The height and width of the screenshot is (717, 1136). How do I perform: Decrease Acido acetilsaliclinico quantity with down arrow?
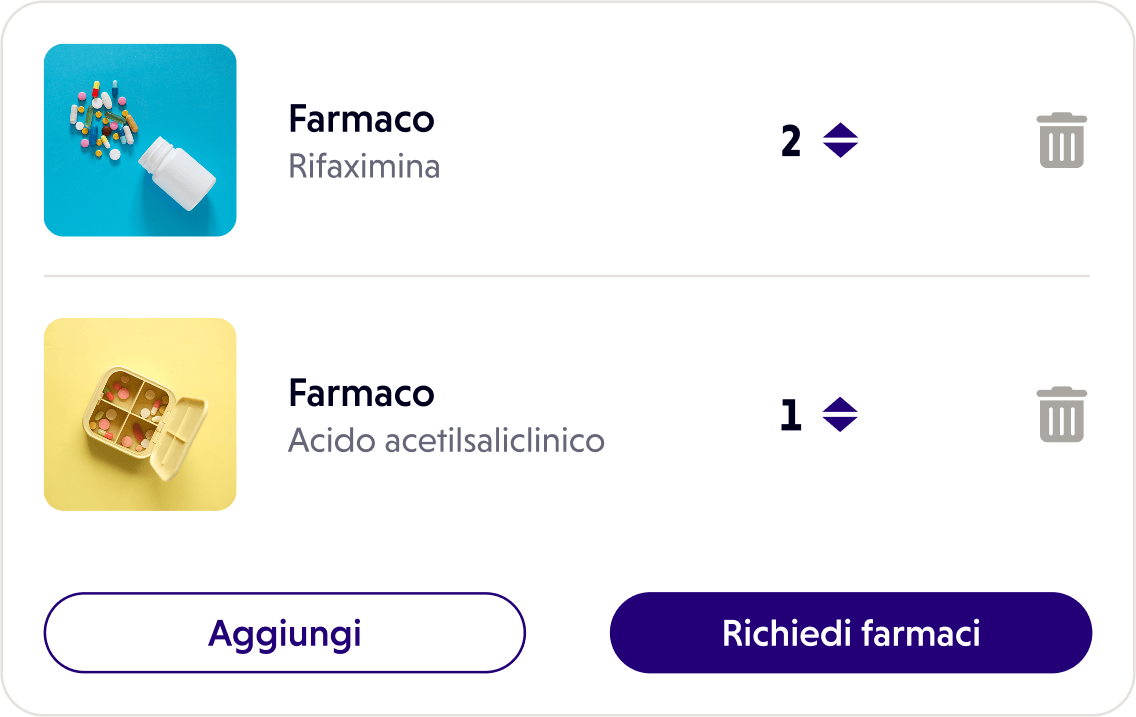coord(840,422)
